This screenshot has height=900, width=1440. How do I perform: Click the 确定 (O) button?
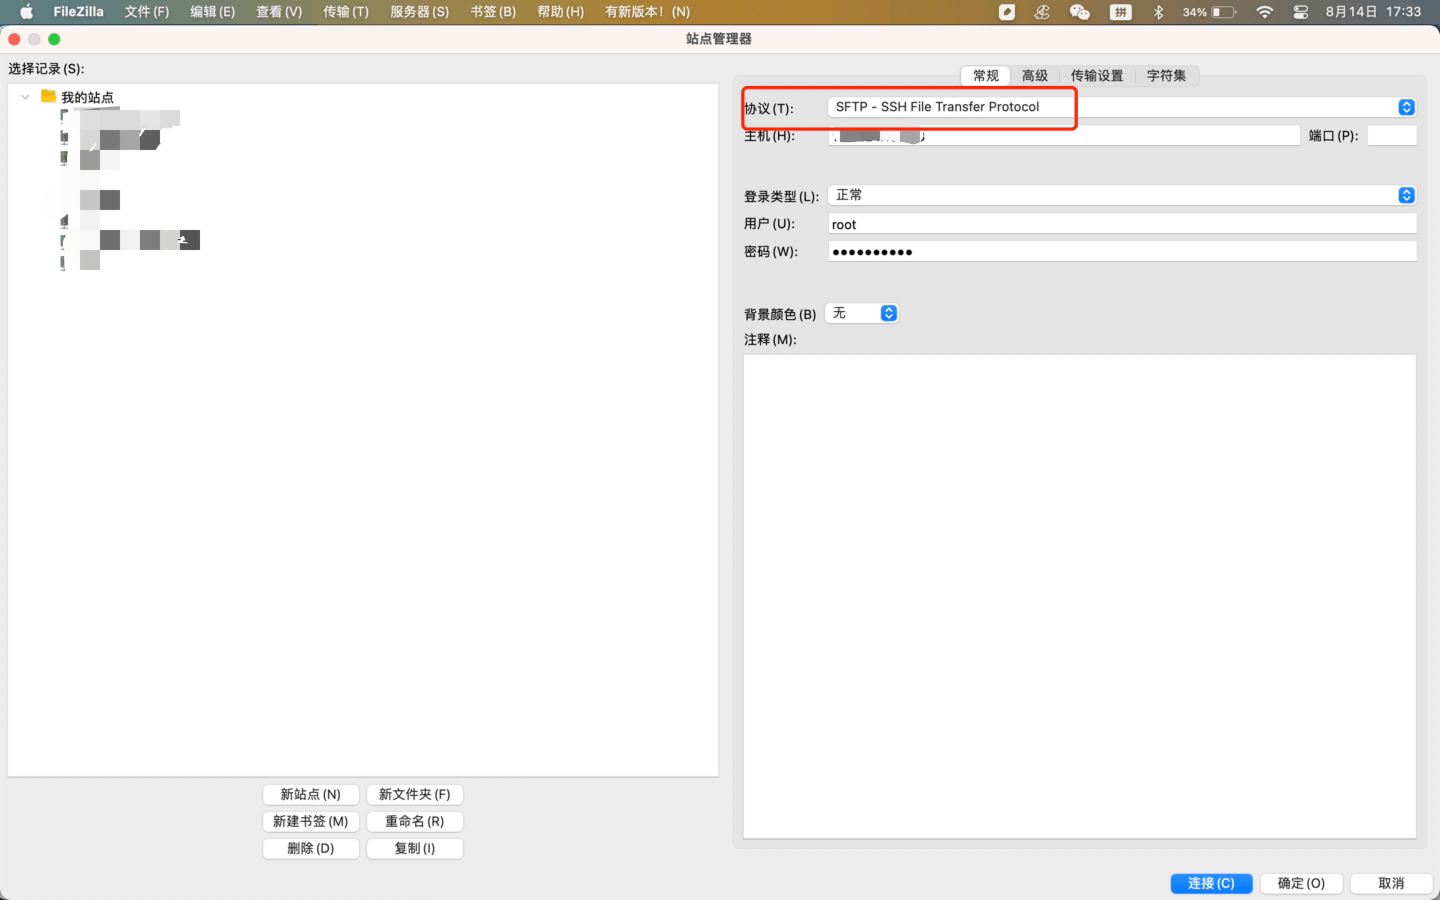click(1302, 883)
